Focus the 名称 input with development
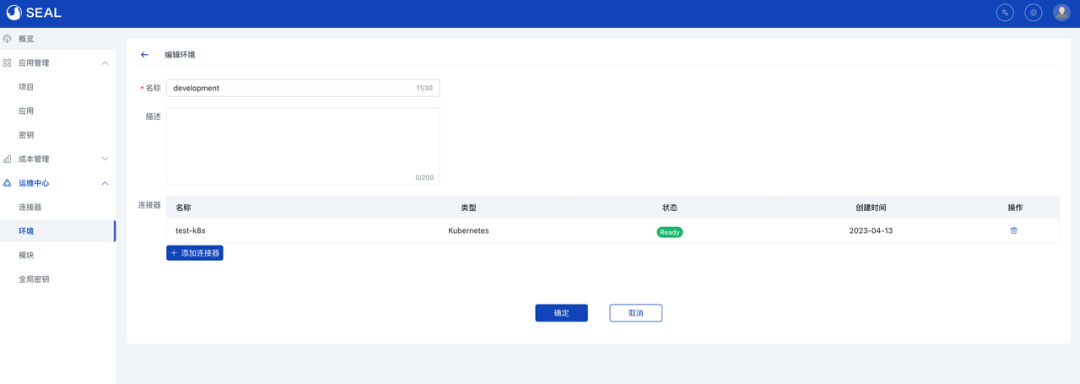The width and height of the screenshot is (1080, 384). (x=303, y=88)
